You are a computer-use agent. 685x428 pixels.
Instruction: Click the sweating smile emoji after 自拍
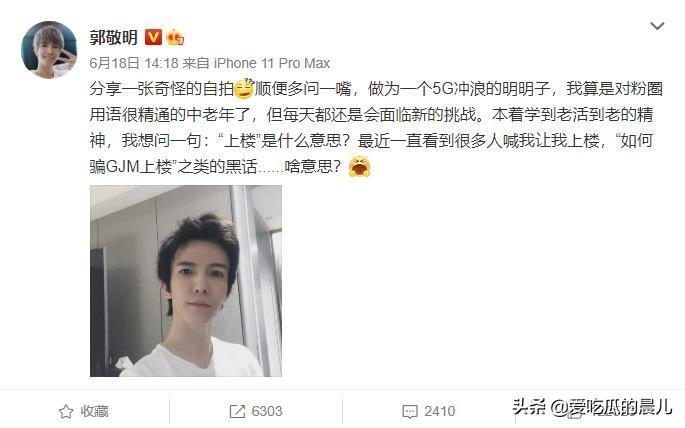[x=244, y=88]
